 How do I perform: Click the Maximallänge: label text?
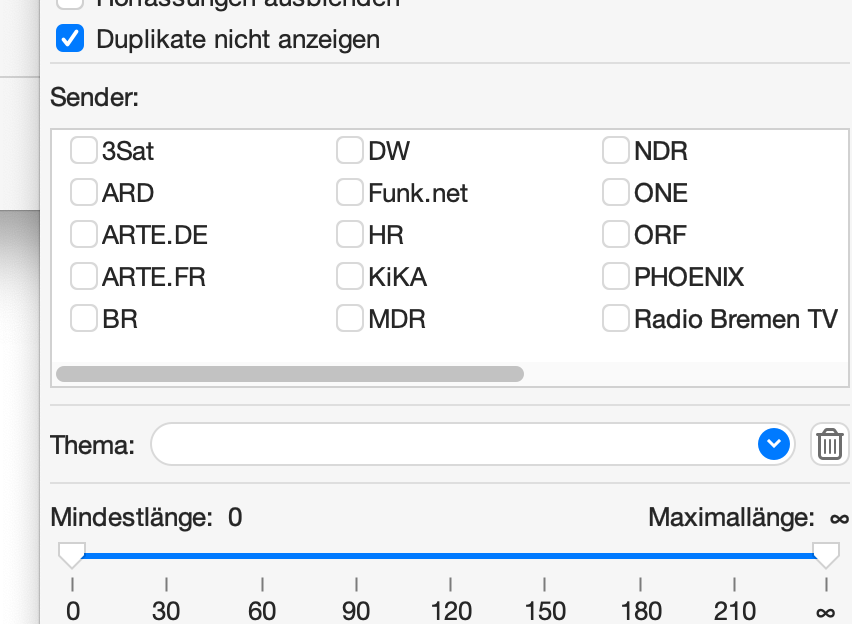731,517
